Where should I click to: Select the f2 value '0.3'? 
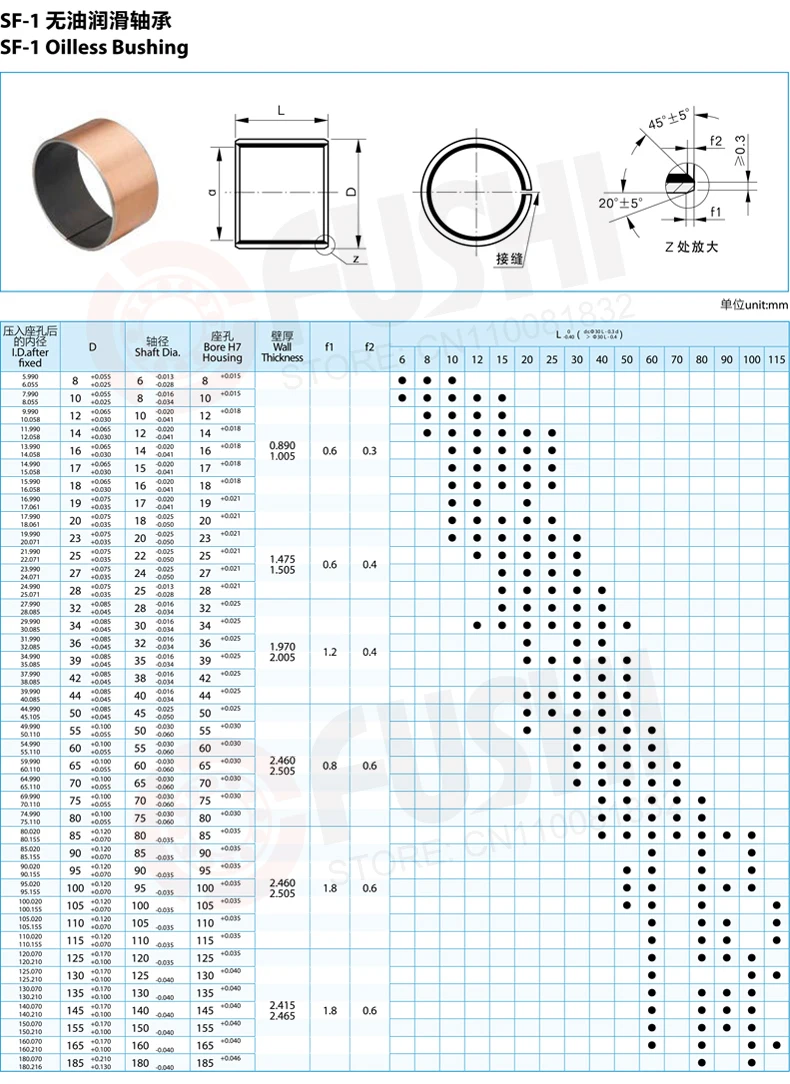[370, 451]
